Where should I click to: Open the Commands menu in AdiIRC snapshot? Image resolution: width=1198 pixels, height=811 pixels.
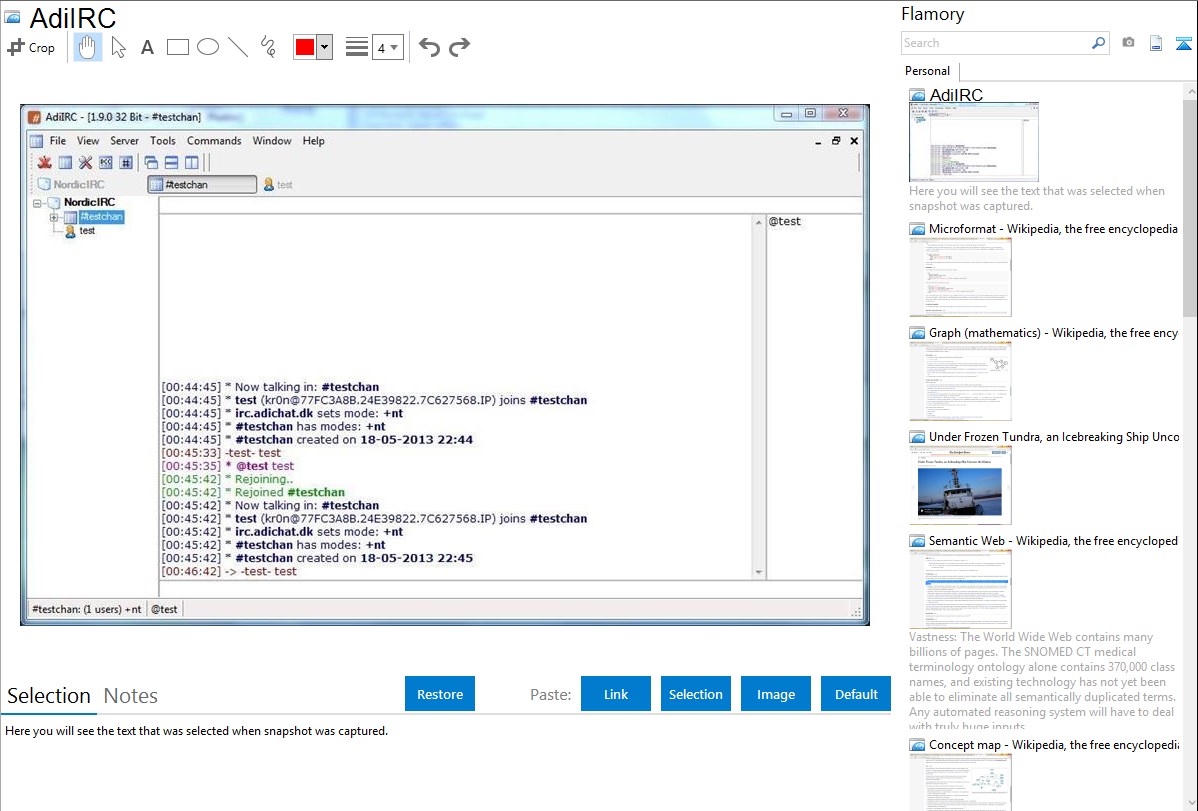214,141
